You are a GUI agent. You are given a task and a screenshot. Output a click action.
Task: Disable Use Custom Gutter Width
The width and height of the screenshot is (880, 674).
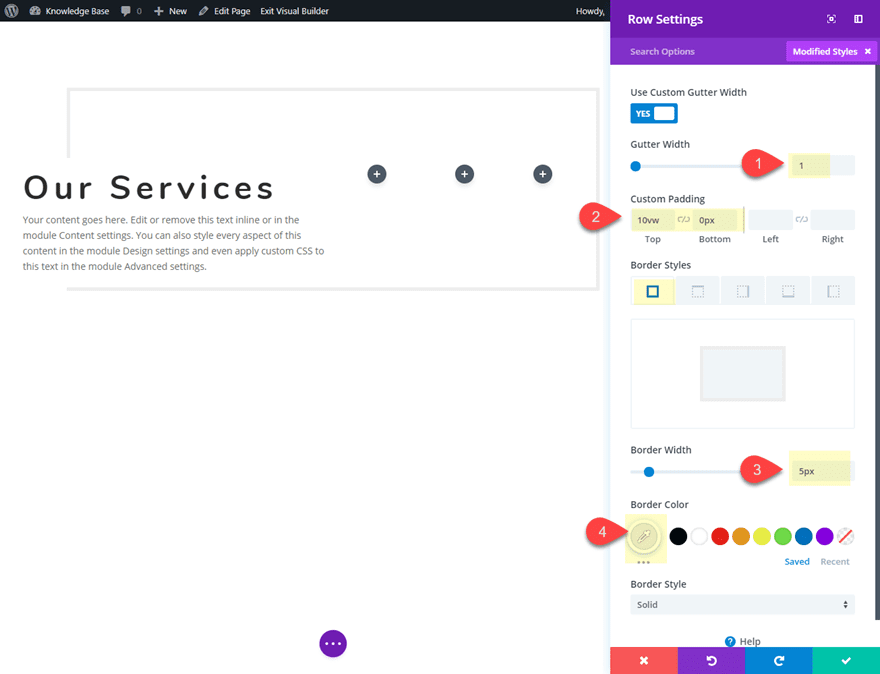tap(653, 113)
